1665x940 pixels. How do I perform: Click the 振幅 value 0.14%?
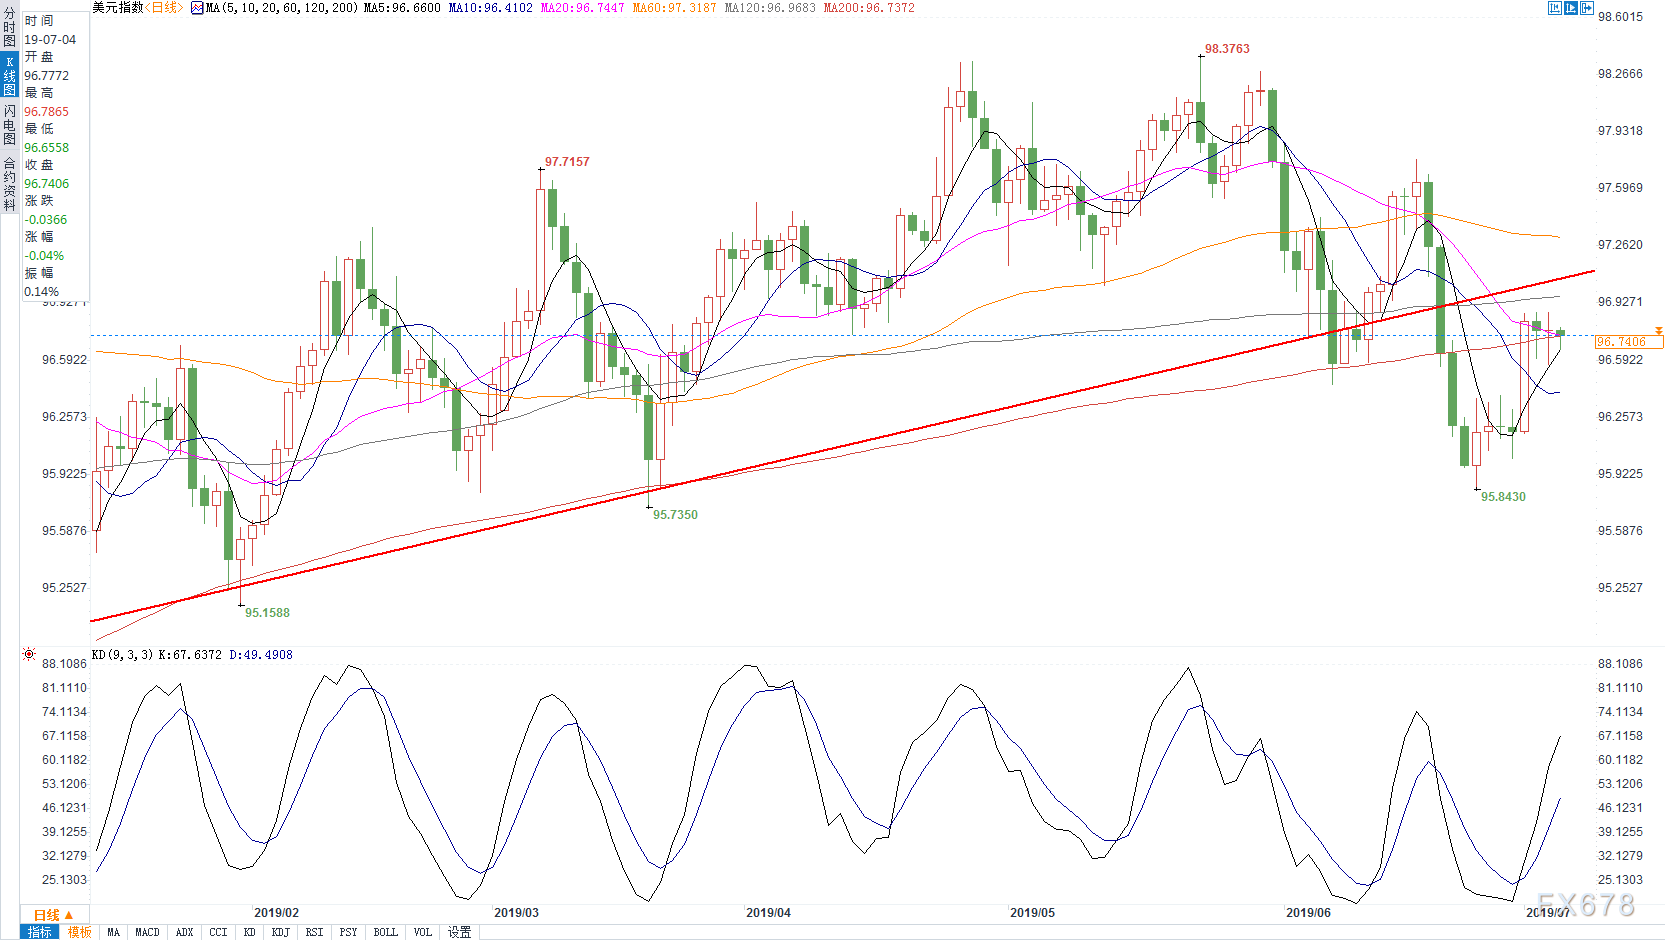pyautogui.click(x=42, y=292)
